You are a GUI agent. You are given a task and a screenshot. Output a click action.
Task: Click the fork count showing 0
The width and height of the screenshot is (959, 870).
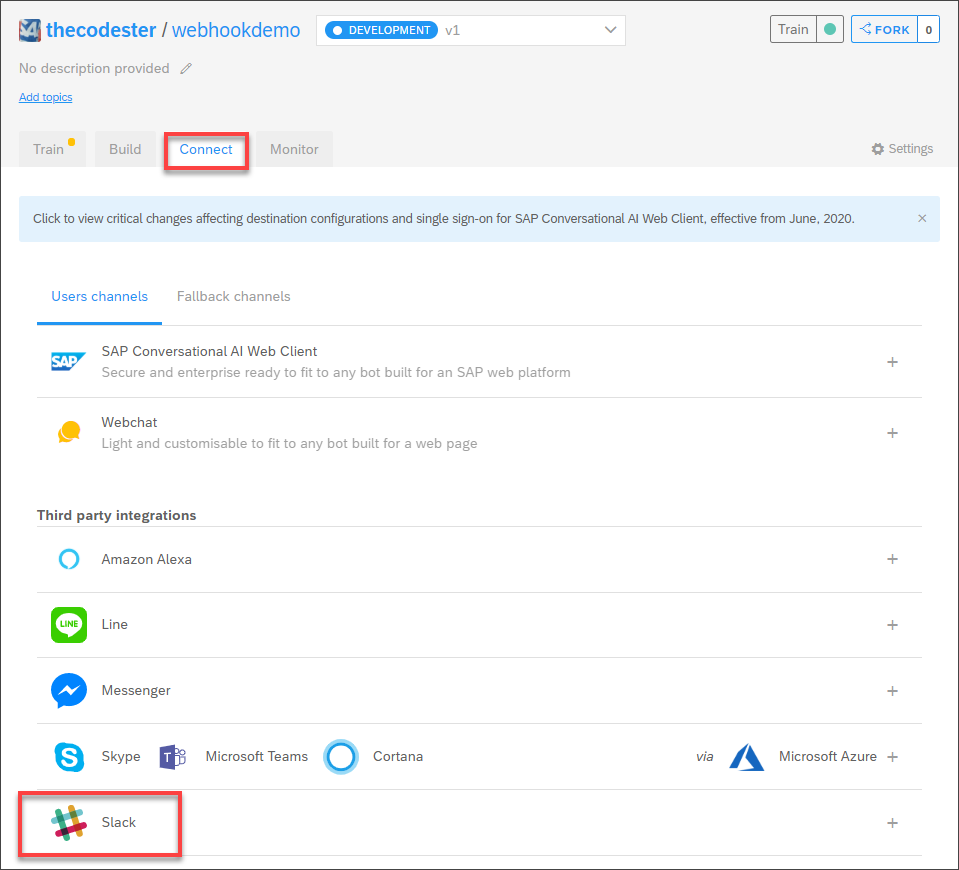pos(928,29)
